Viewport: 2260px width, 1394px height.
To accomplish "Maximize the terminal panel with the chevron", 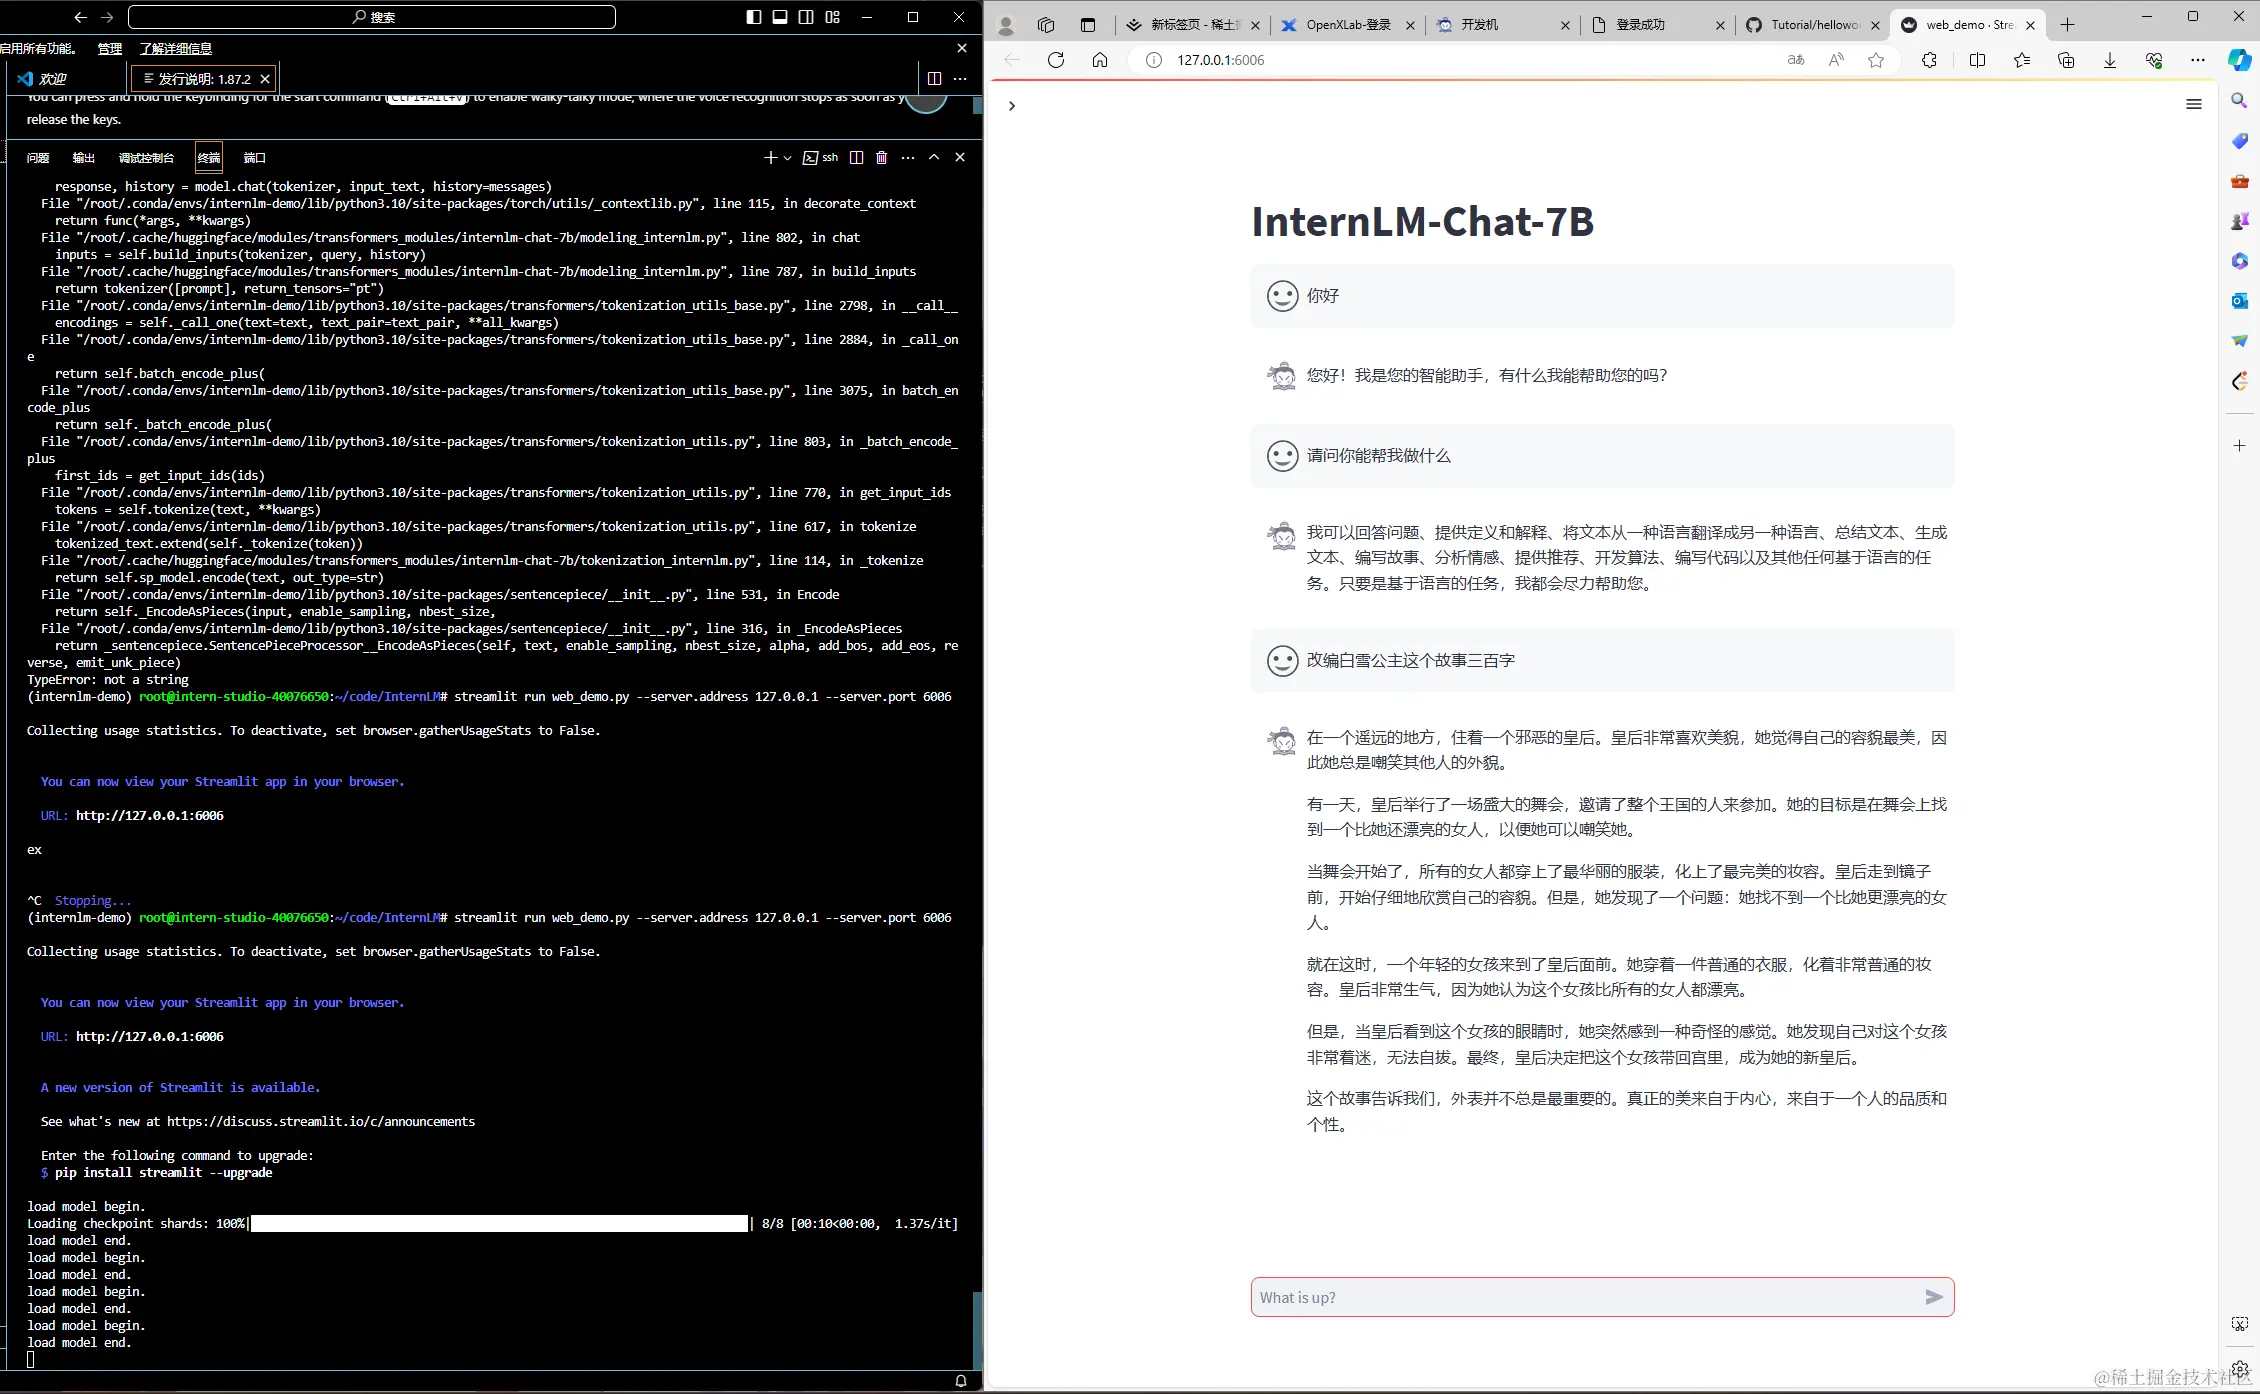I will [934, 157].
